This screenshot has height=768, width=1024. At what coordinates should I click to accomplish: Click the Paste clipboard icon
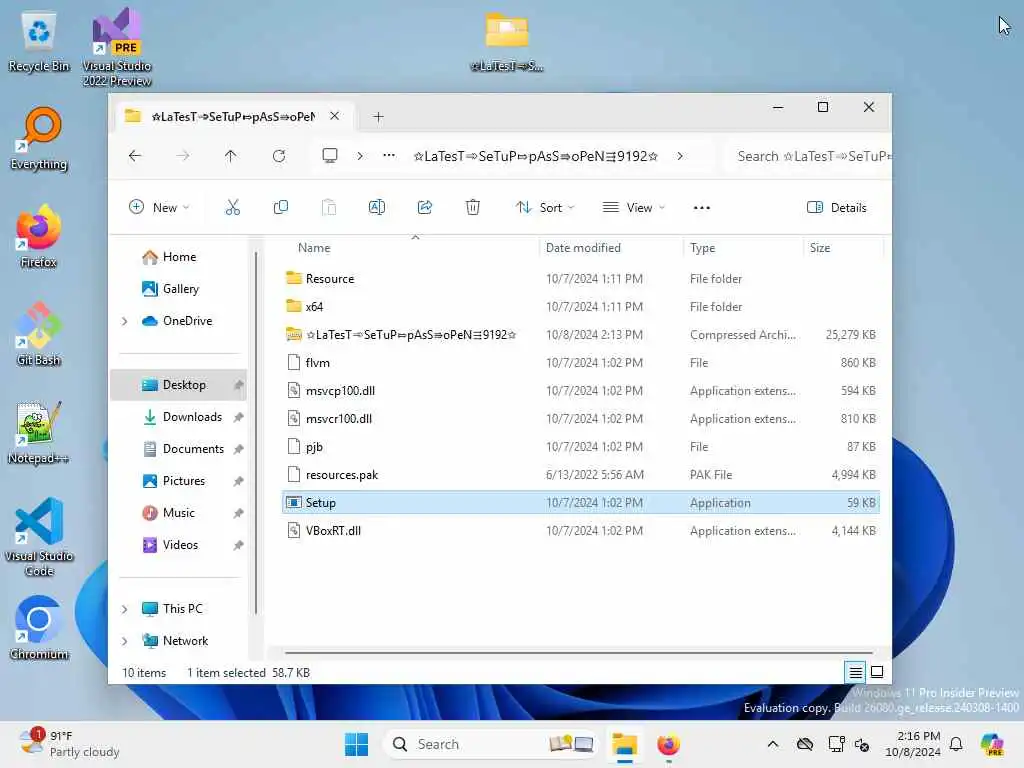329,208
